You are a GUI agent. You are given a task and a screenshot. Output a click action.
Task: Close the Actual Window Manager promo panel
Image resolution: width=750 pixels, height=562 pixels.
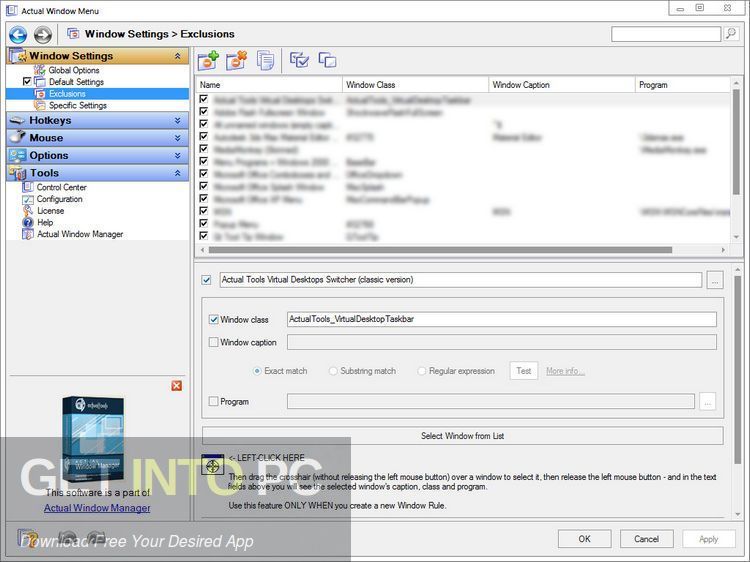[x=176, y=386]
